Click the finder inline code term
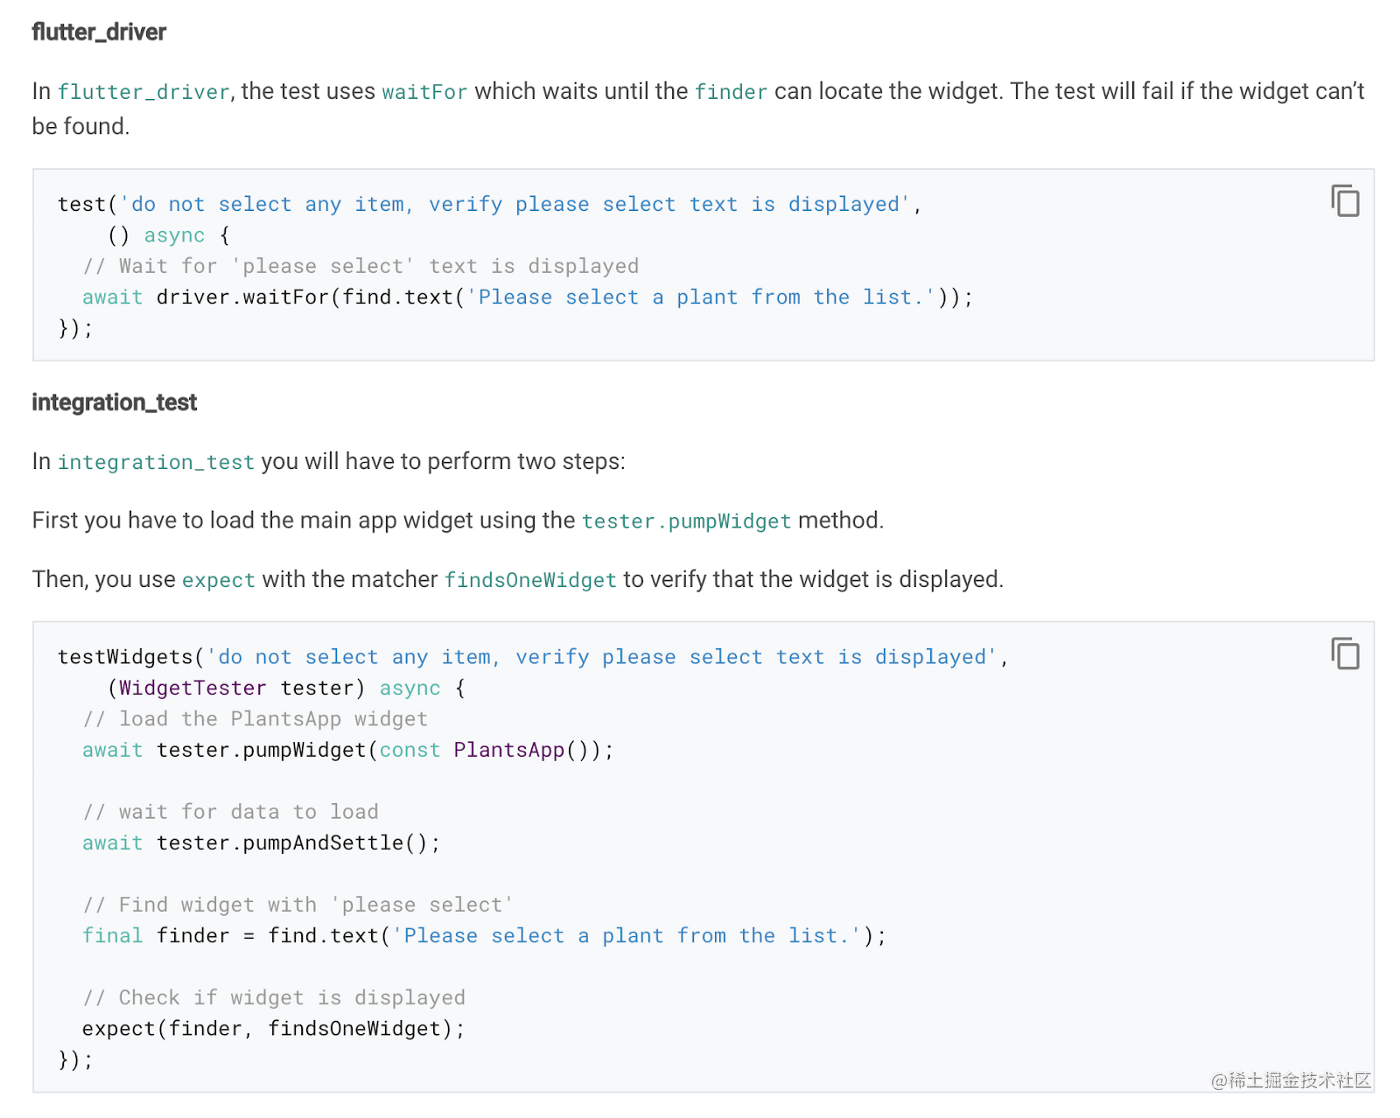Viewport: 1400px width, 1118px height. (731, 92)
